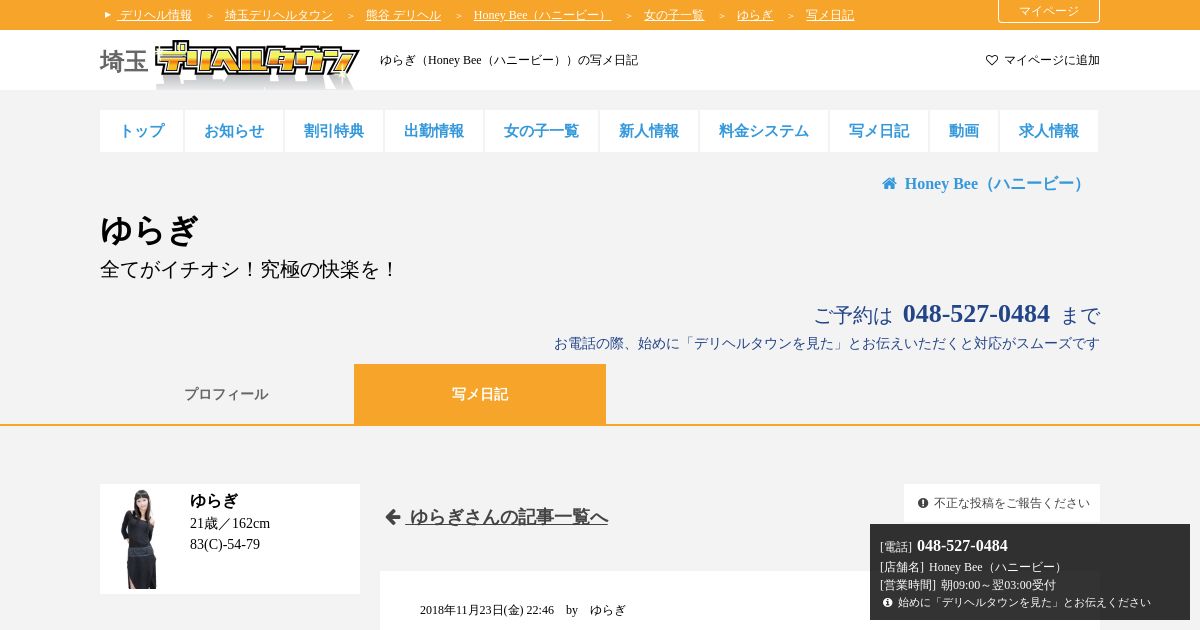The image size is (1200, 630).
Task: Click 不正な投稿をご報告ください button
Action: point(1002,503)
